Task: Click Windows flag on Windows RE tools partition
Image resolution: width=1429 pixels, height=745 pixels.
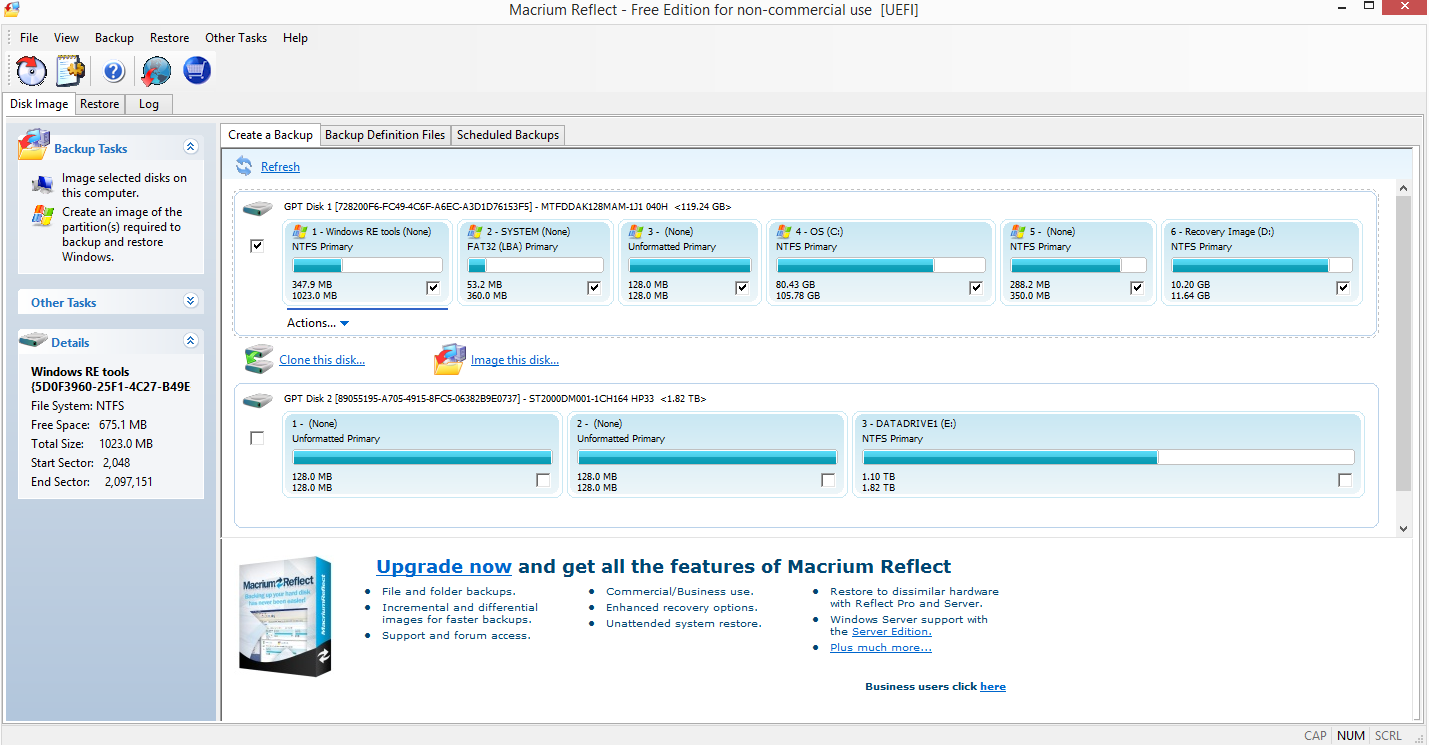Action: pyautogui.click(x=300, y=231)
